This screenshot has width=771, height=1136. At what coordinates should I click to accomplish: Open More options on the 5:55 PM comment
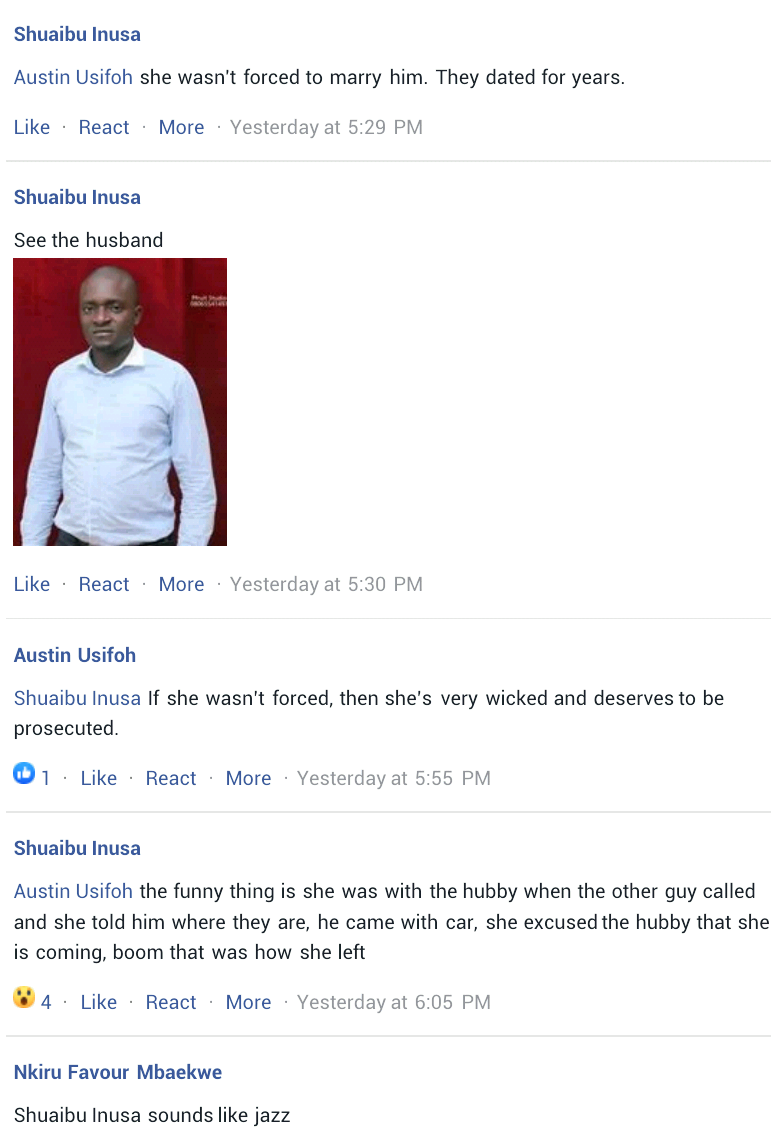pyautogui.click(x=249, y=778)
